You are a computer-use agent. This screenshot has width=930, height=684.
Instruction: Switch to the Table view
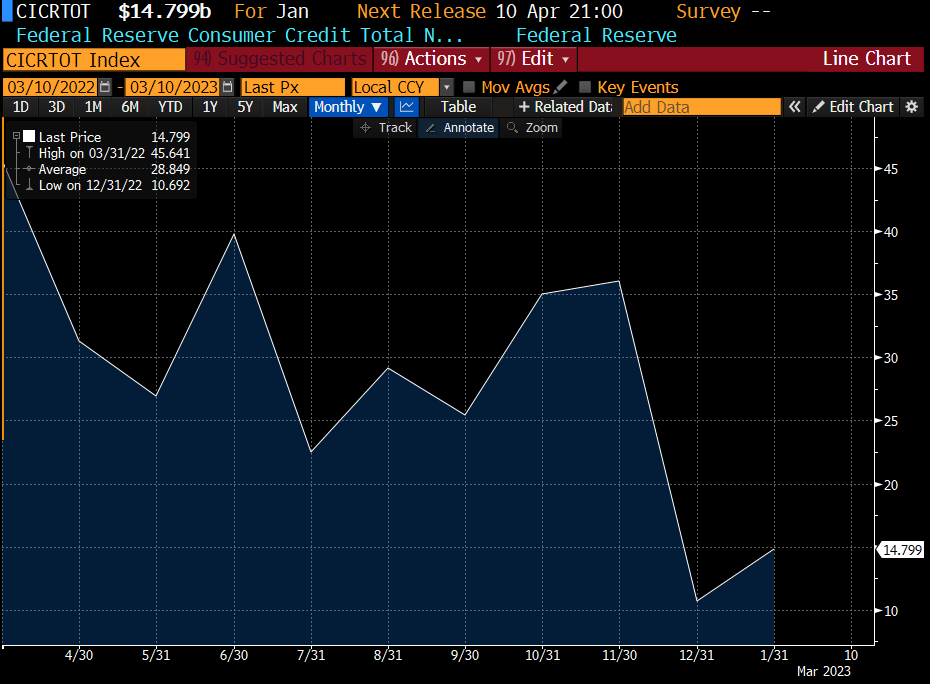point(458,107)
